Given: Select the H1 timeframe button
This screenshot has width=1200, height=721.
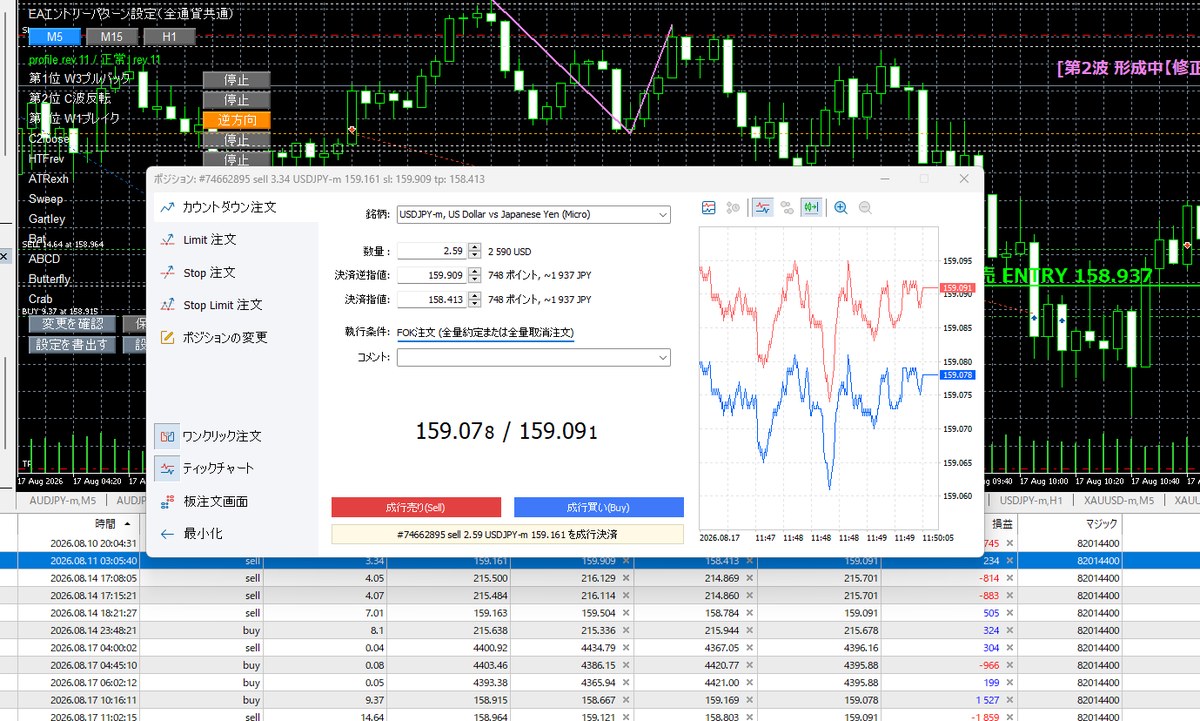Looking at the screenshot, I should tap(169, 37).
